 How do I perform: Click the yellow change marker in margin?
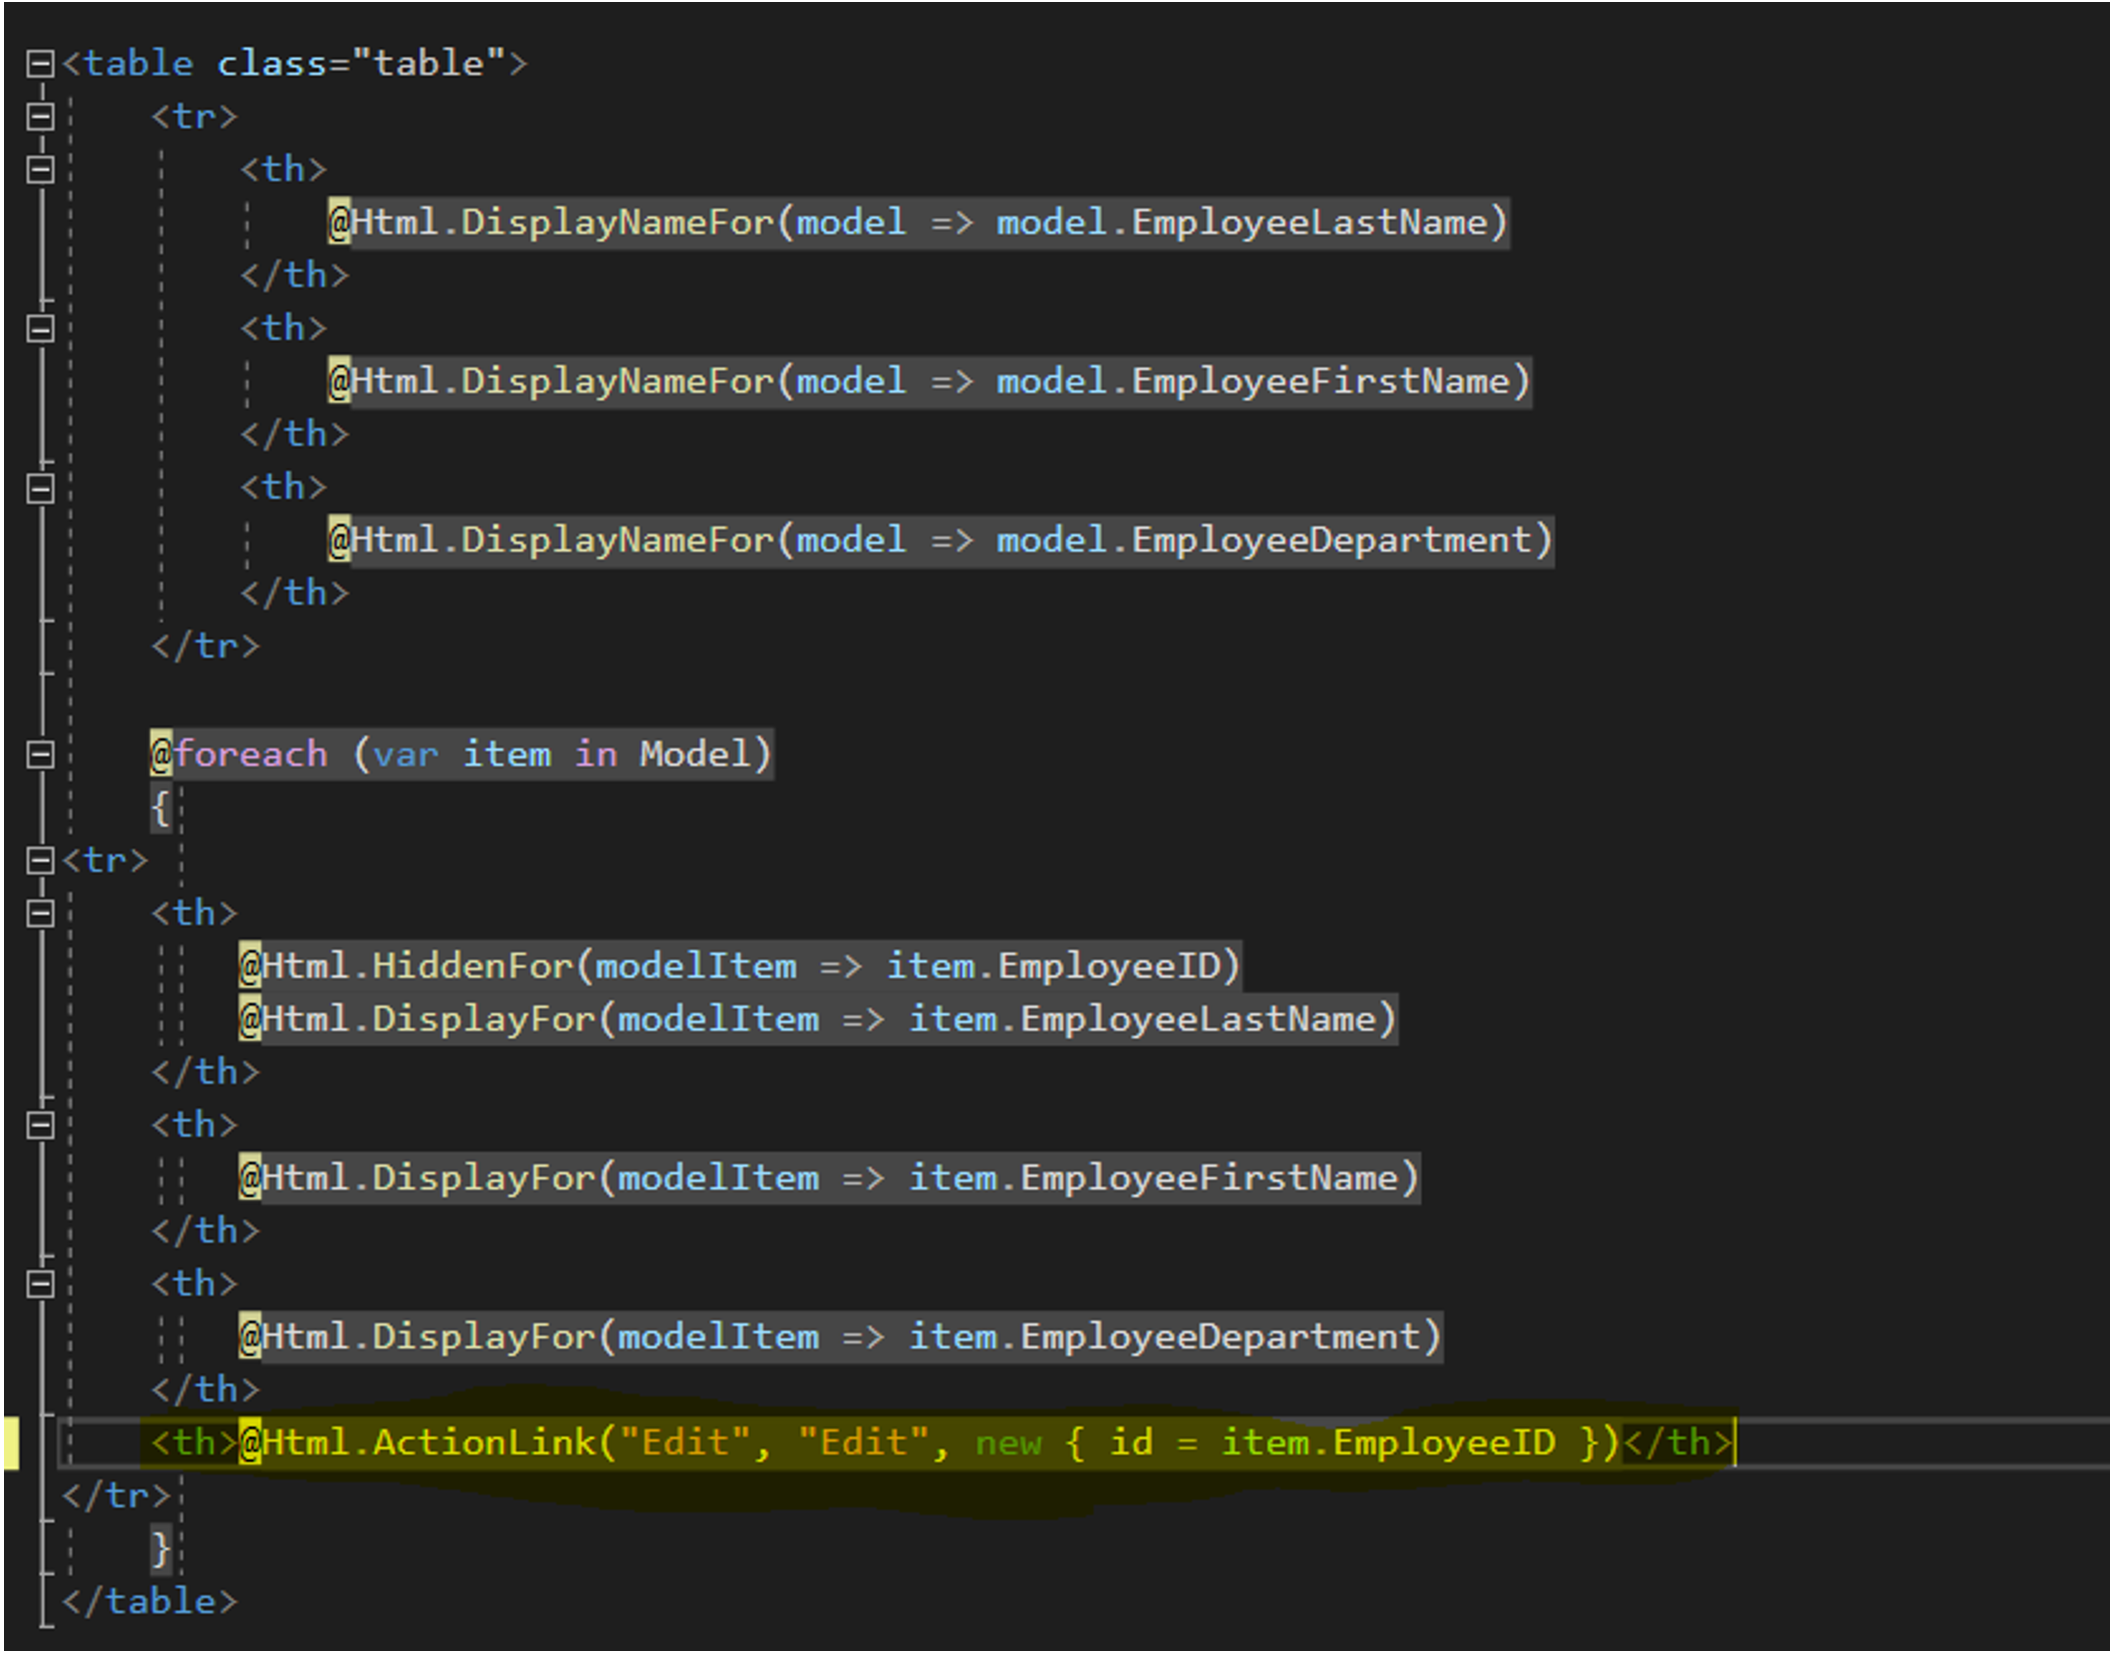11,1443
